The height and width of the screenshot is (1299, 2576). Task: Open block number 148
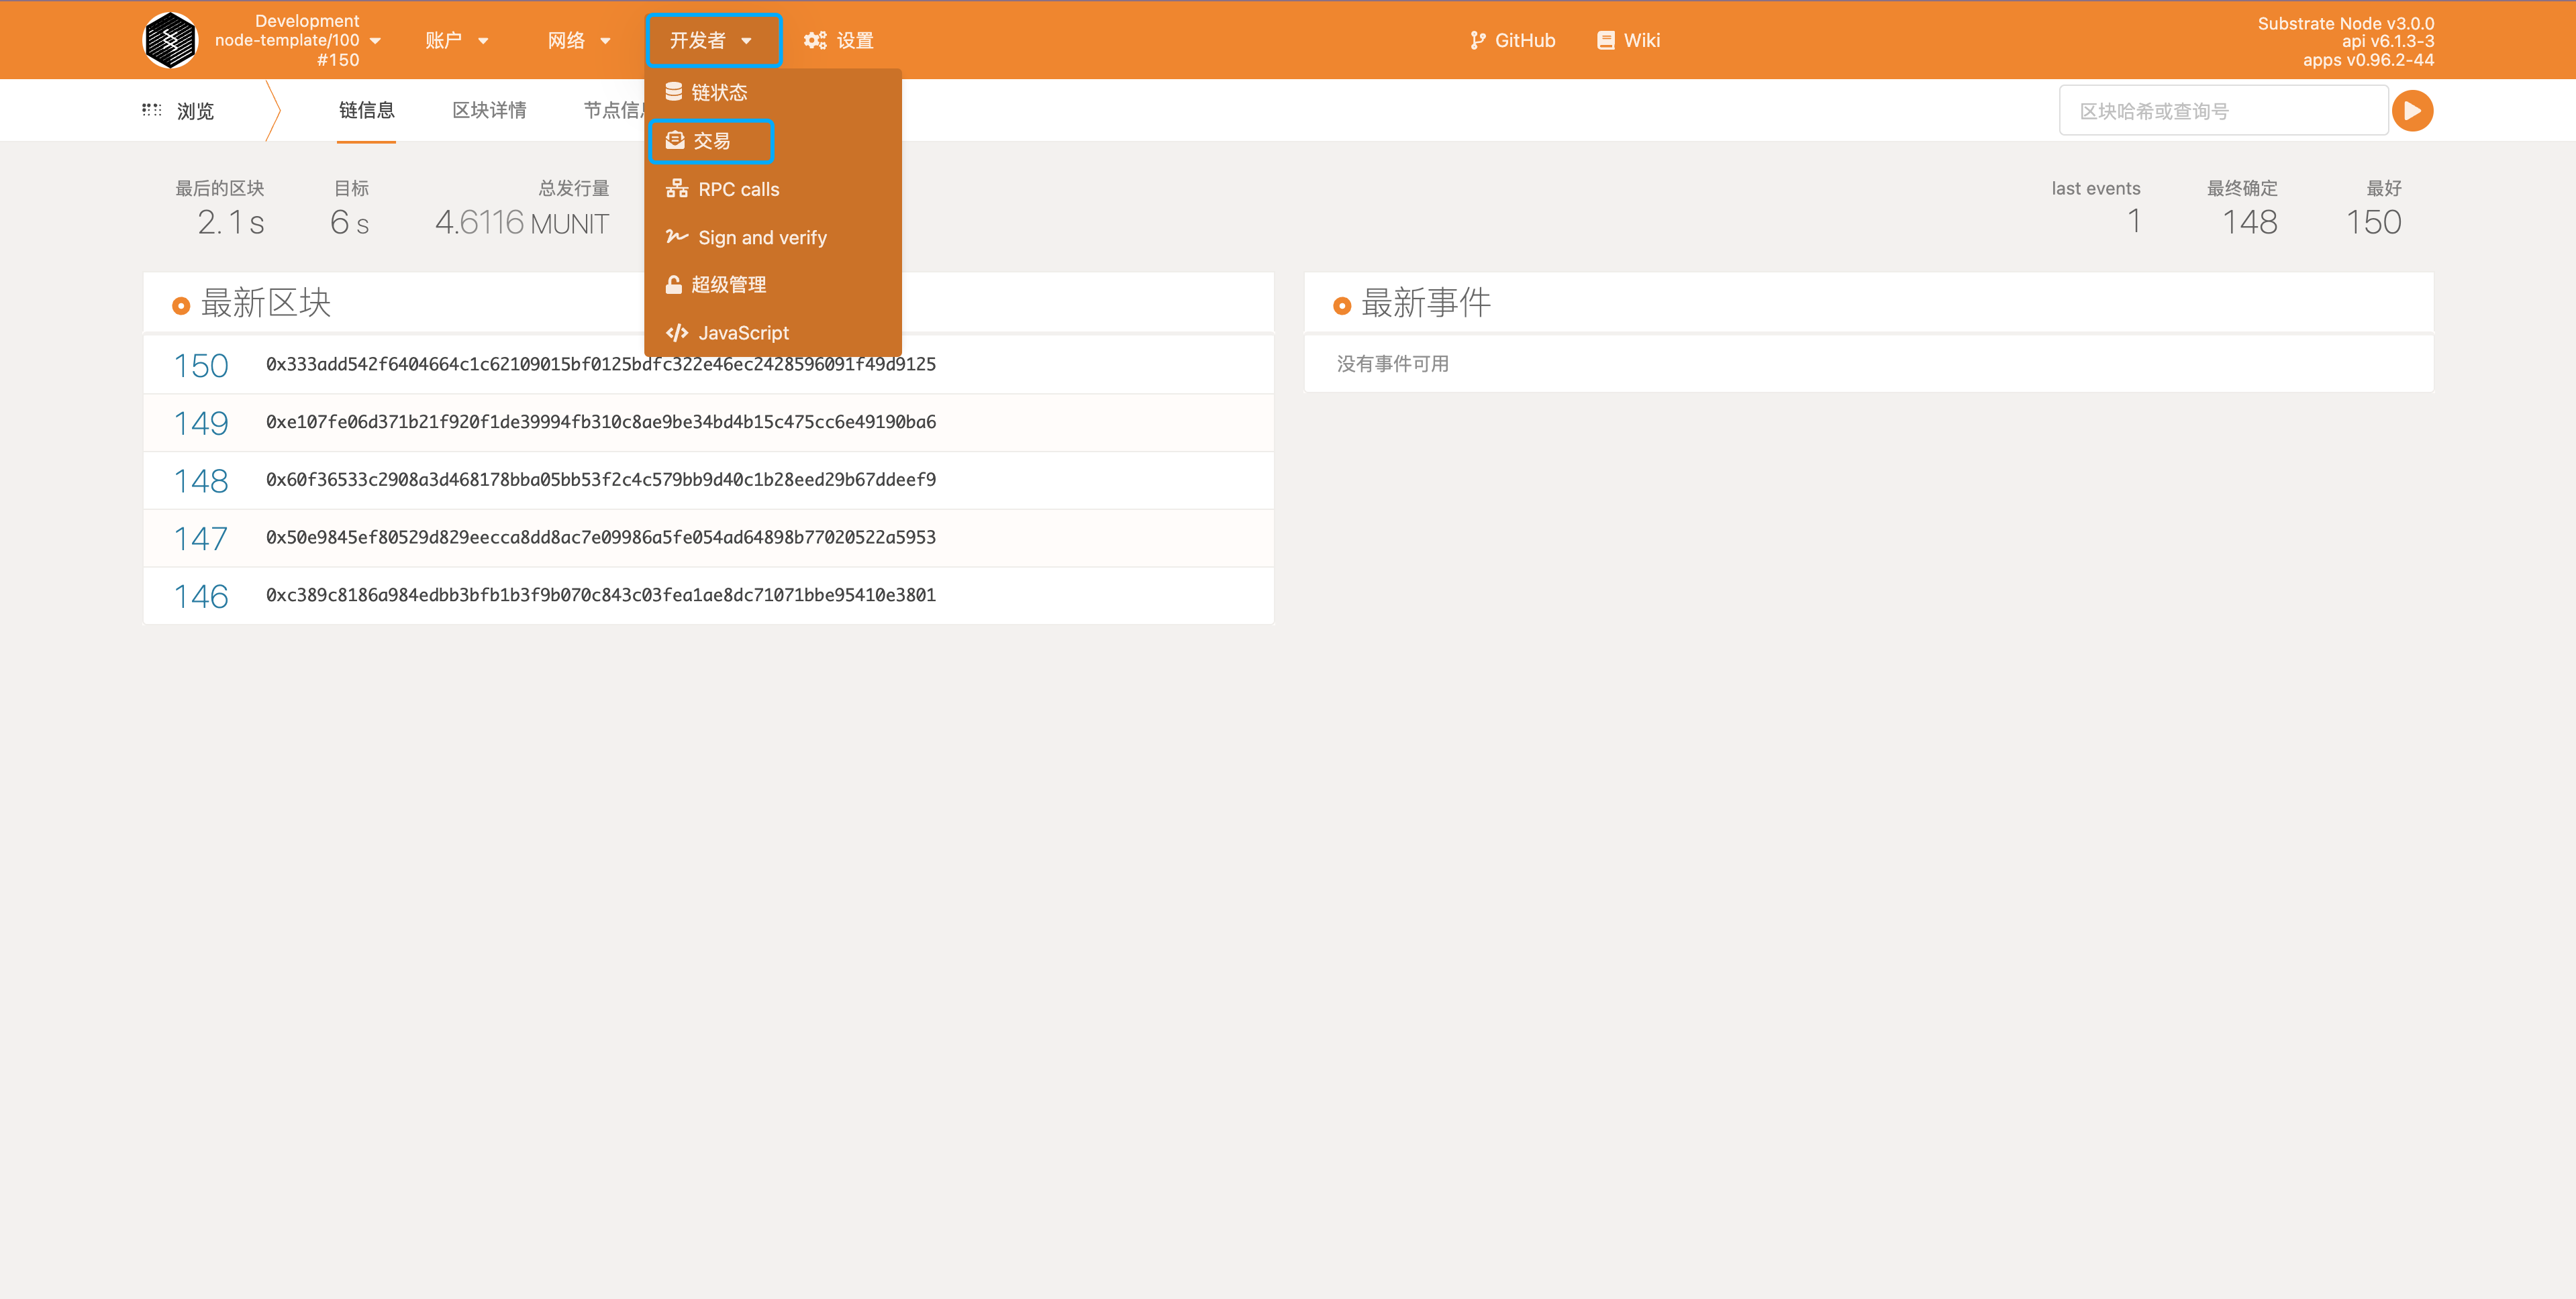(201, 481)
